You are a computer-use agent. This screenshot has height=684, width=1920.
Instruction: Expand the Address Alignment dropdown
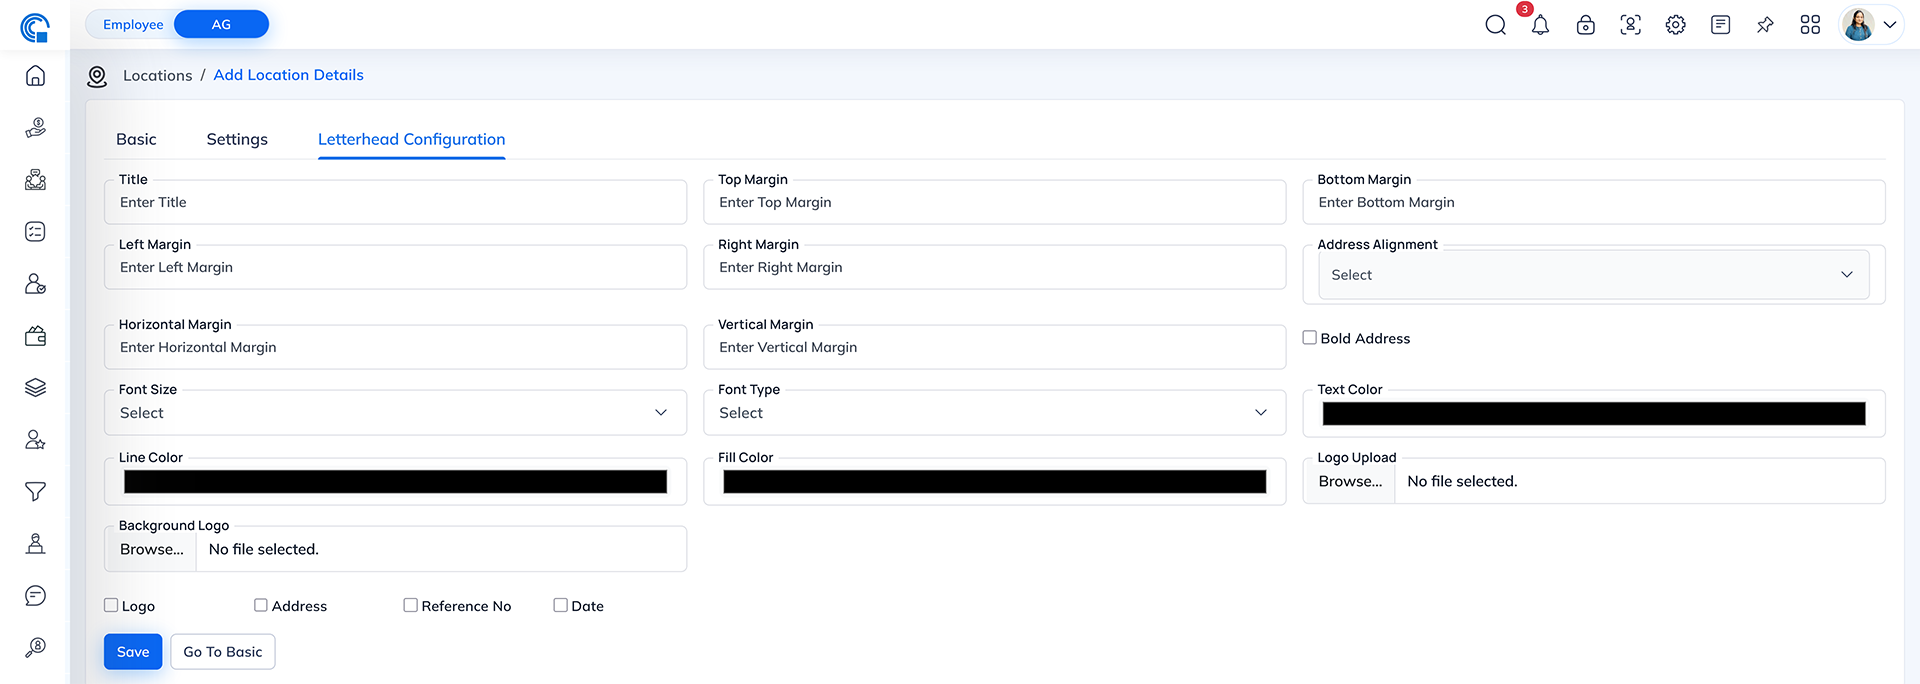1593,275
